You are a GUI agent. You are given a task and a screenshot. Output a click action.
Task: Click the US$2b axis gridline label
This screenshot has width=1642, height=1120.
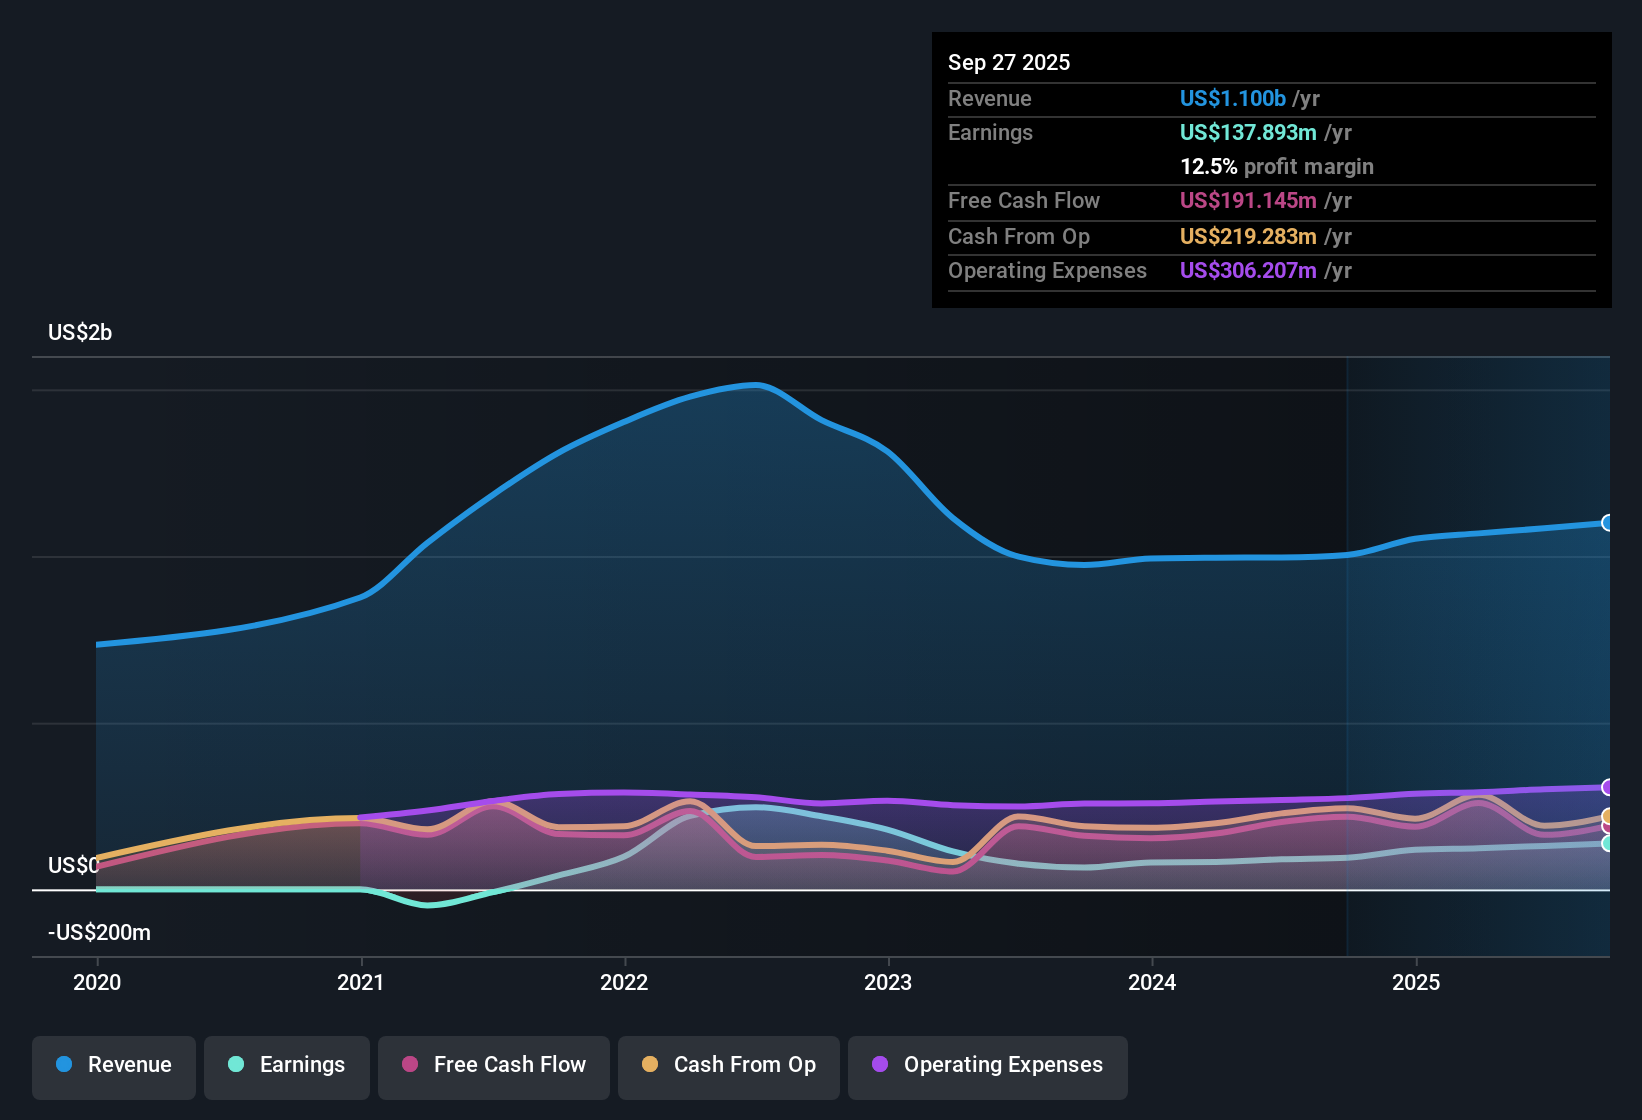coord(80,332)
